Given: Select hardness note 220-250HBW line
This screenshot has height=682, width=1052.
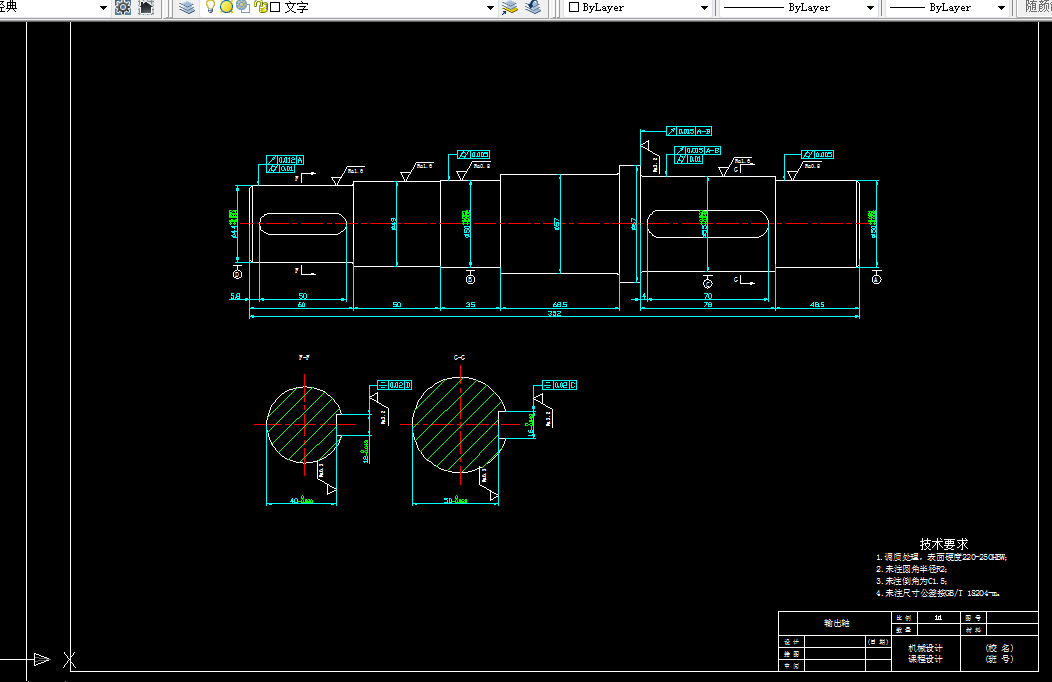Looking at the screenshot, I should [x=941, y=557].
